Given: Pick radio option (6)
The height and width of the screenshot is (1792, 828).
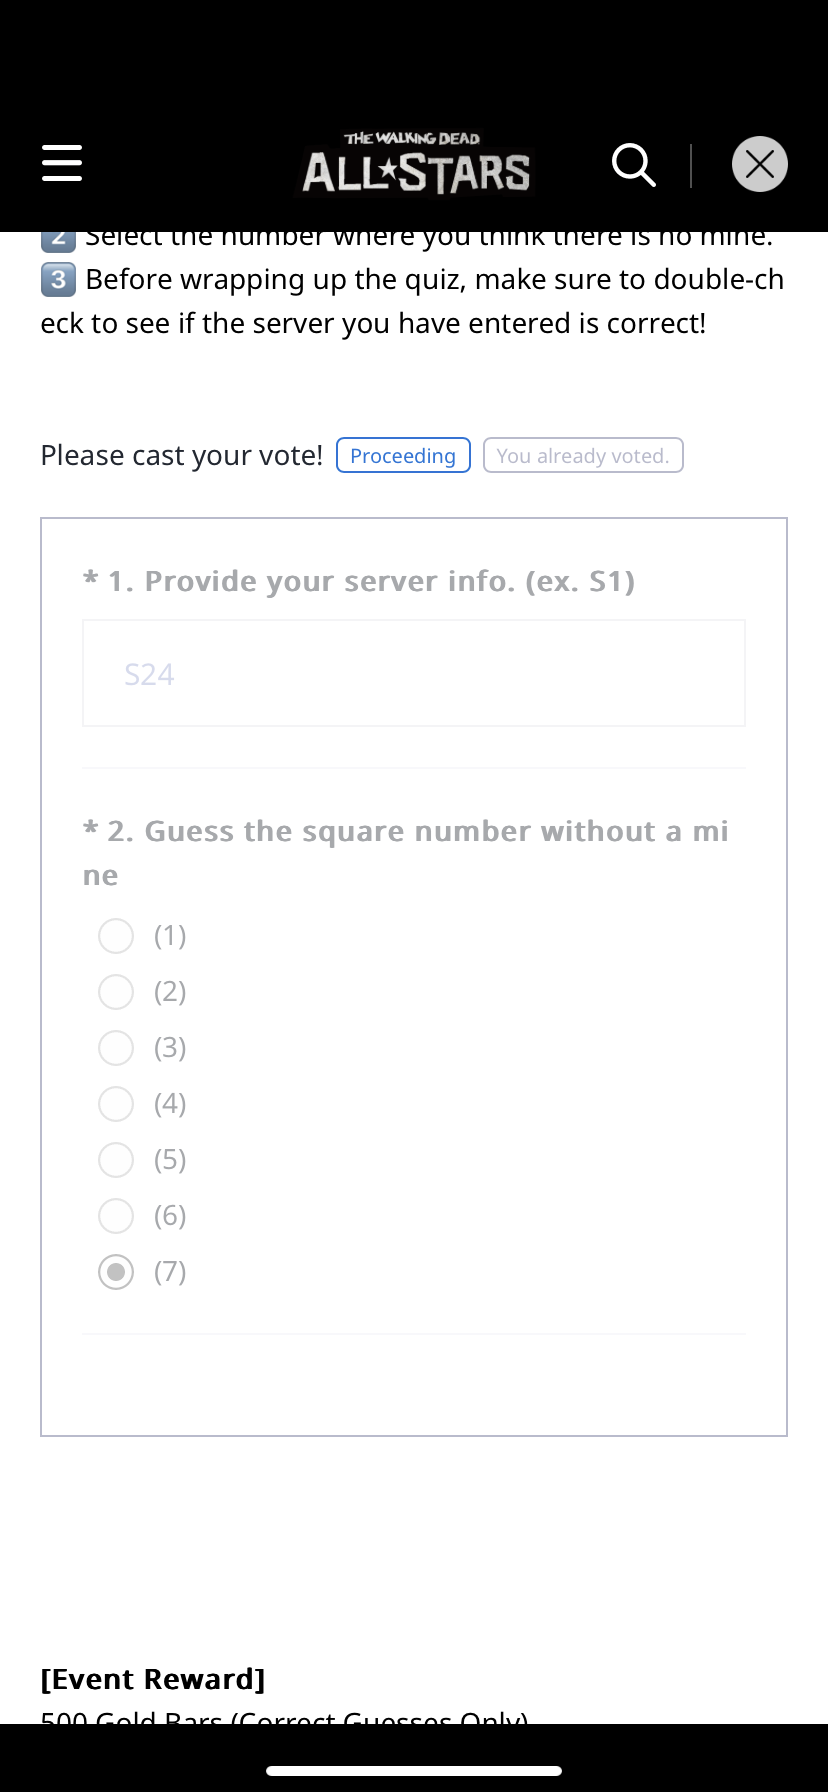Looking at the screenshot, I should point(116,1216).
